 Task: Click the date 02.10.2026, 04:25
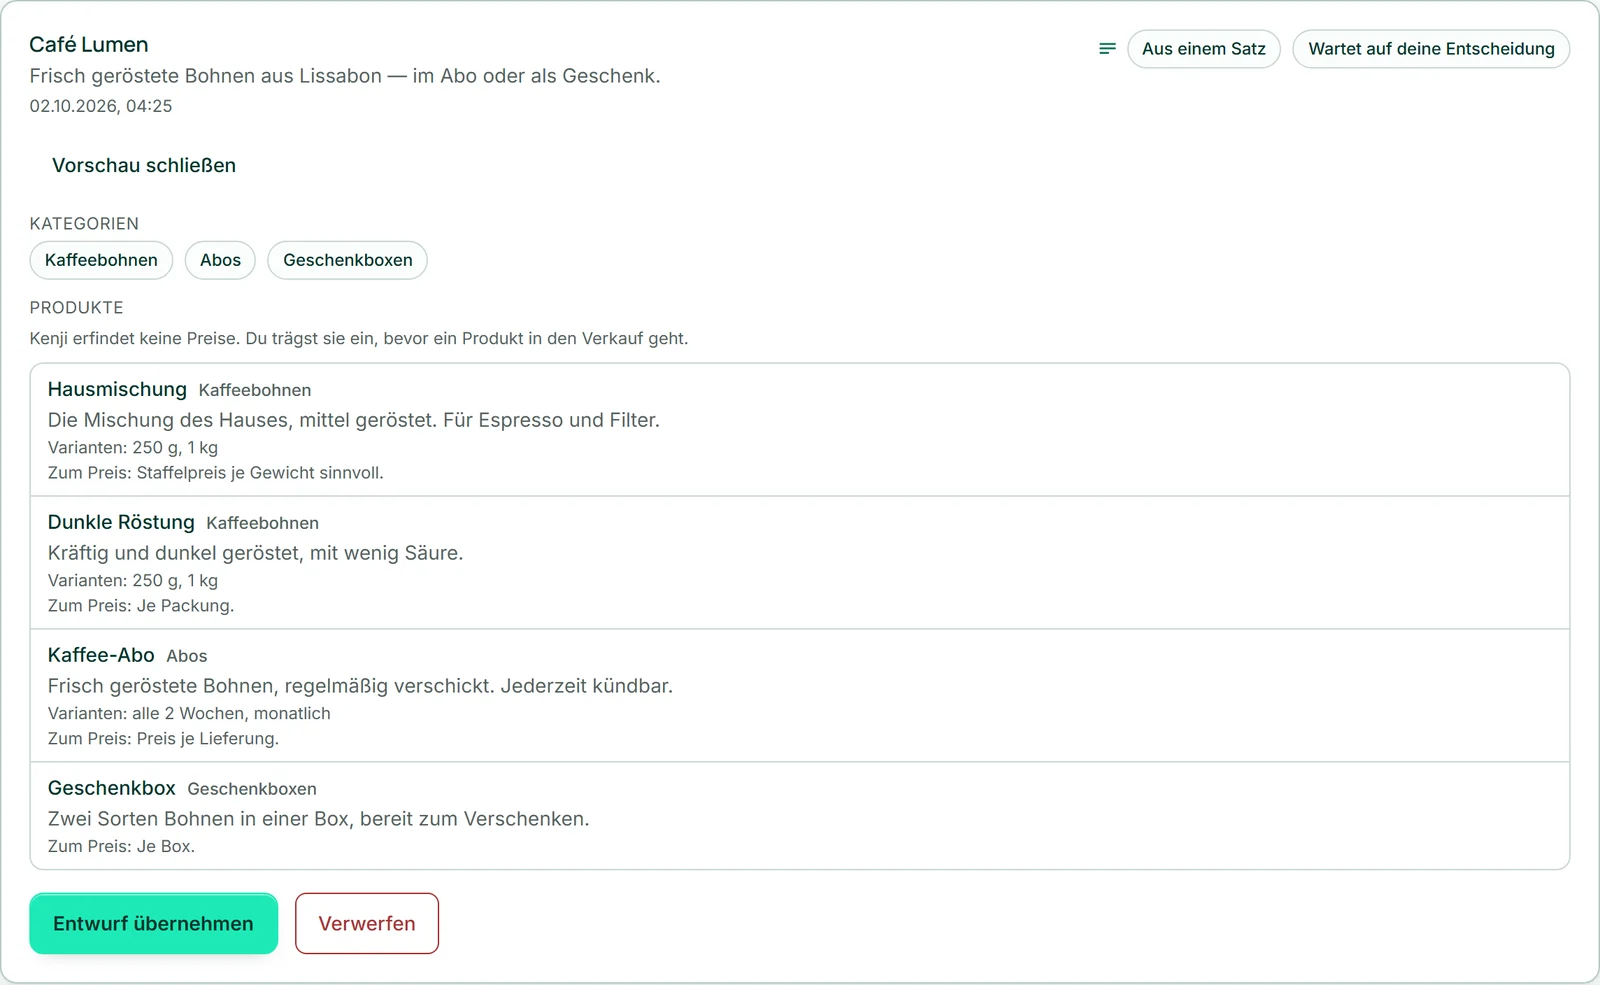(x=101, y=106)
